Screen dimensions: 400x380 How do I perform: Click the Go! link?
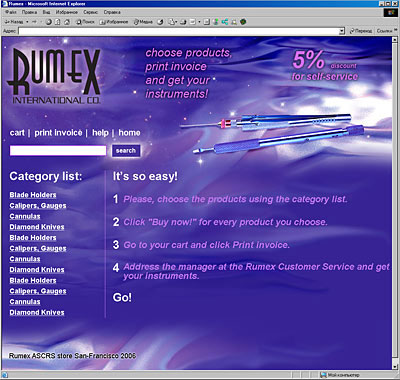coord(122,297)
